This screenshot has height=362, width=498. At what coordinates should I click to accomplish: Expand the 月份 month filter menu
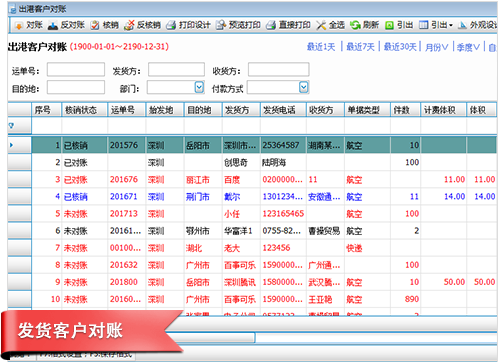437,47
